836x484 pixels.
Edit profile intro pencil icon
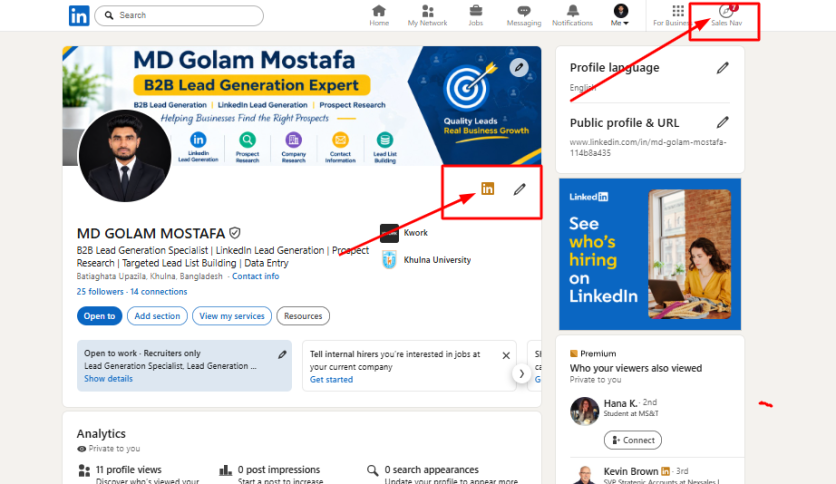(519, 189)
